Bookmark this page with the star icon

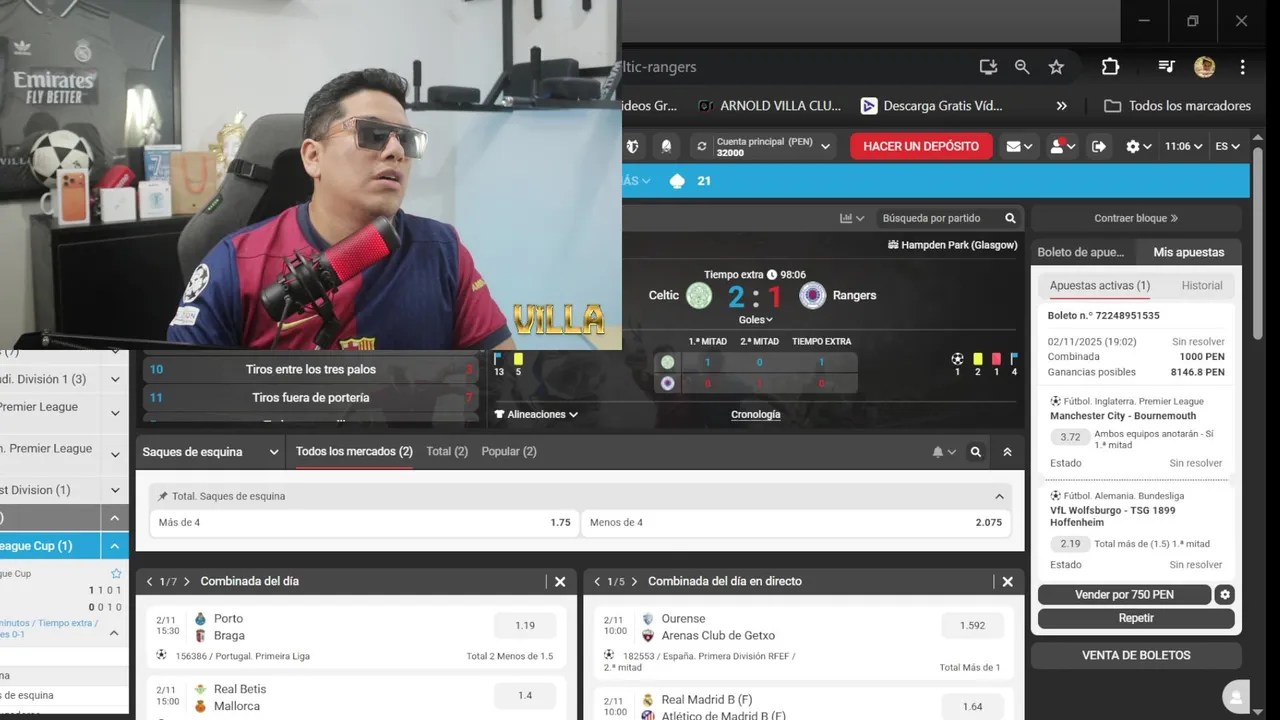(x=1056, y=67)
